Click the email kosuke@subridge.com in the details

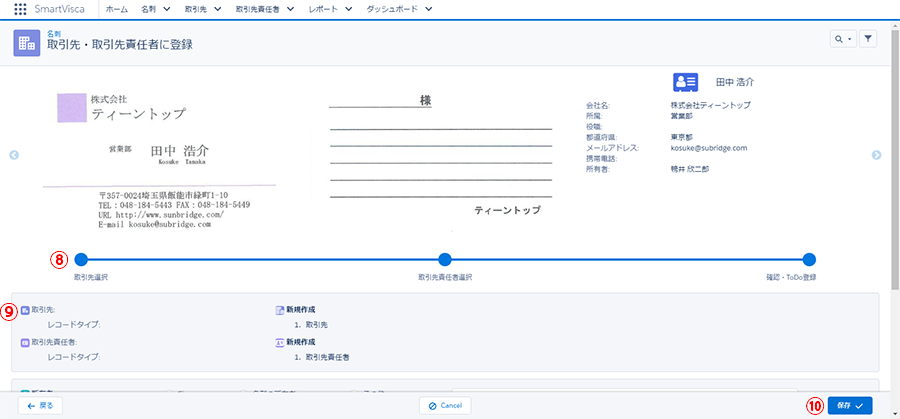[708, 148]
